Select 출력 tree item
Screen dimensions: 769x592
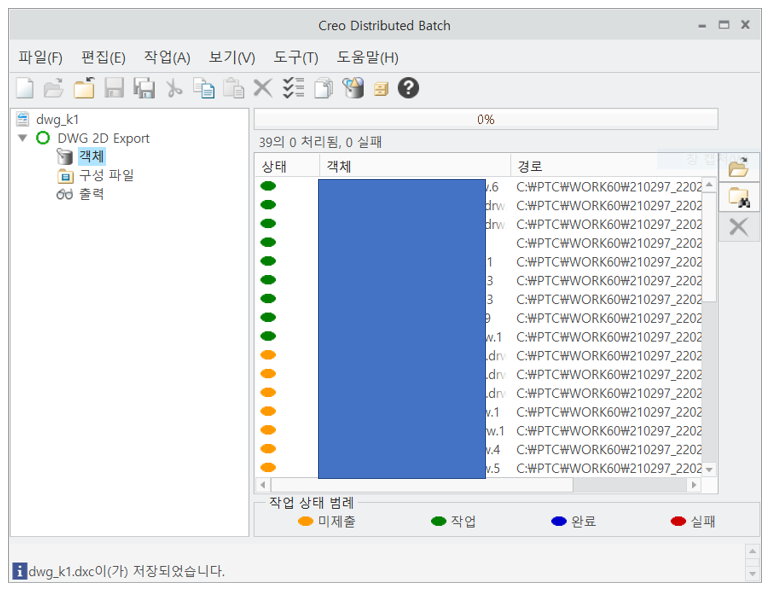pyautogui.click(x=92, y=194)
